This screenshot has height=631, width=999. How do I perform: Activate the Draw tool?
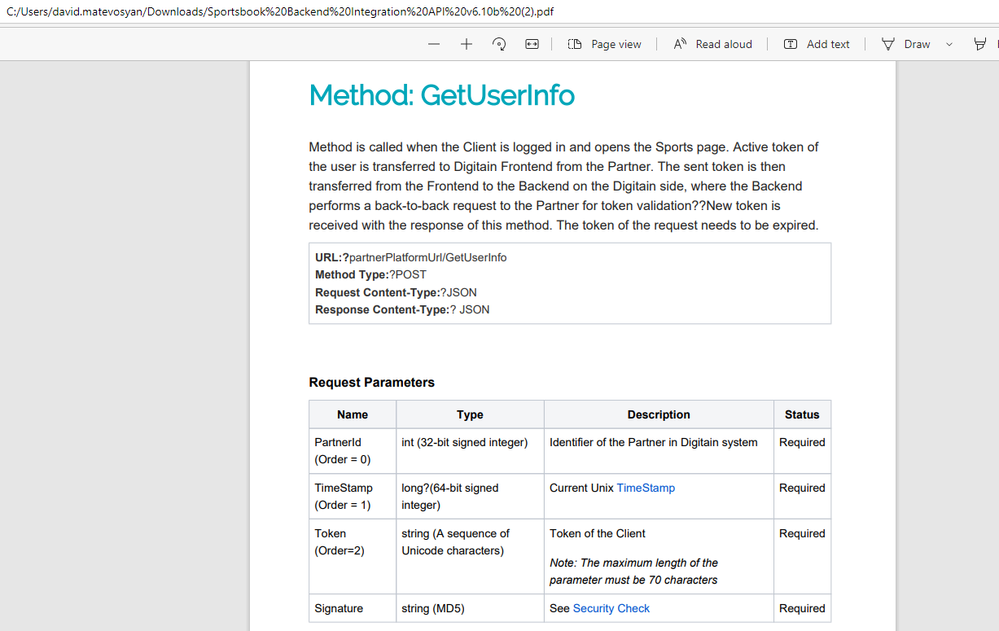coord(905,44)
